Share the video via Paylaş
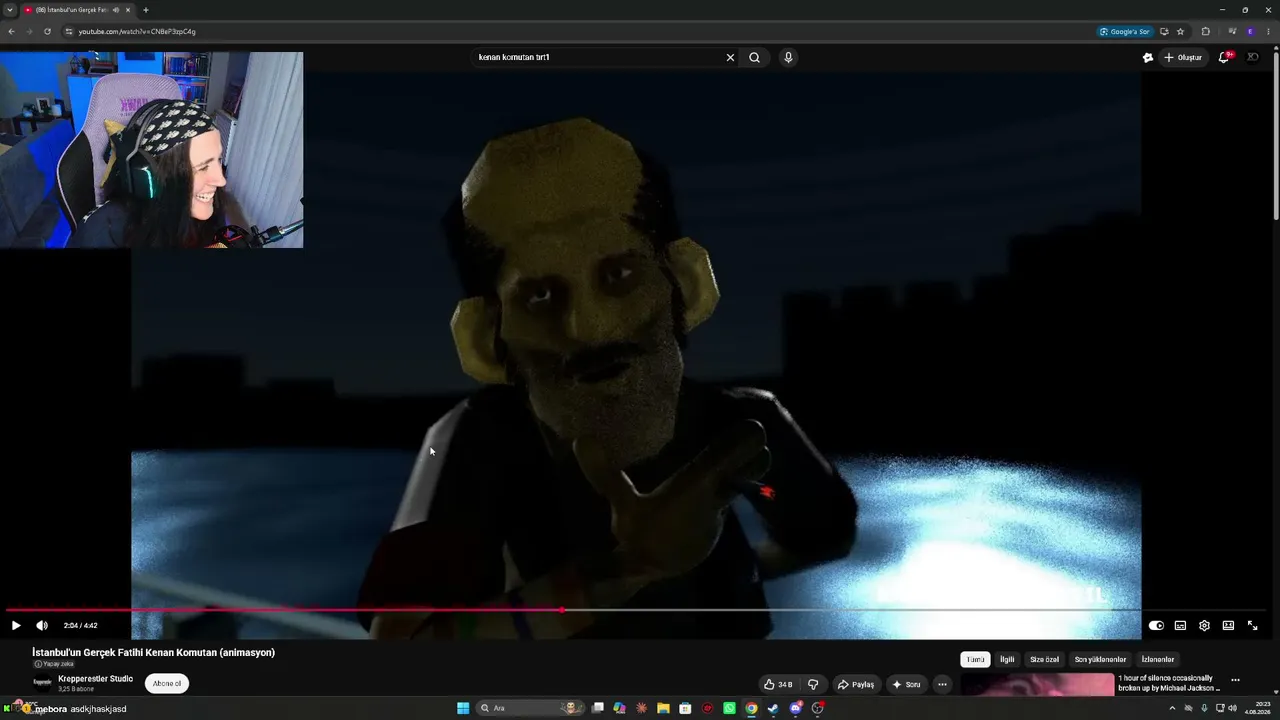The height and width of the screenshot is (720, 1280). tap(856, 685)
